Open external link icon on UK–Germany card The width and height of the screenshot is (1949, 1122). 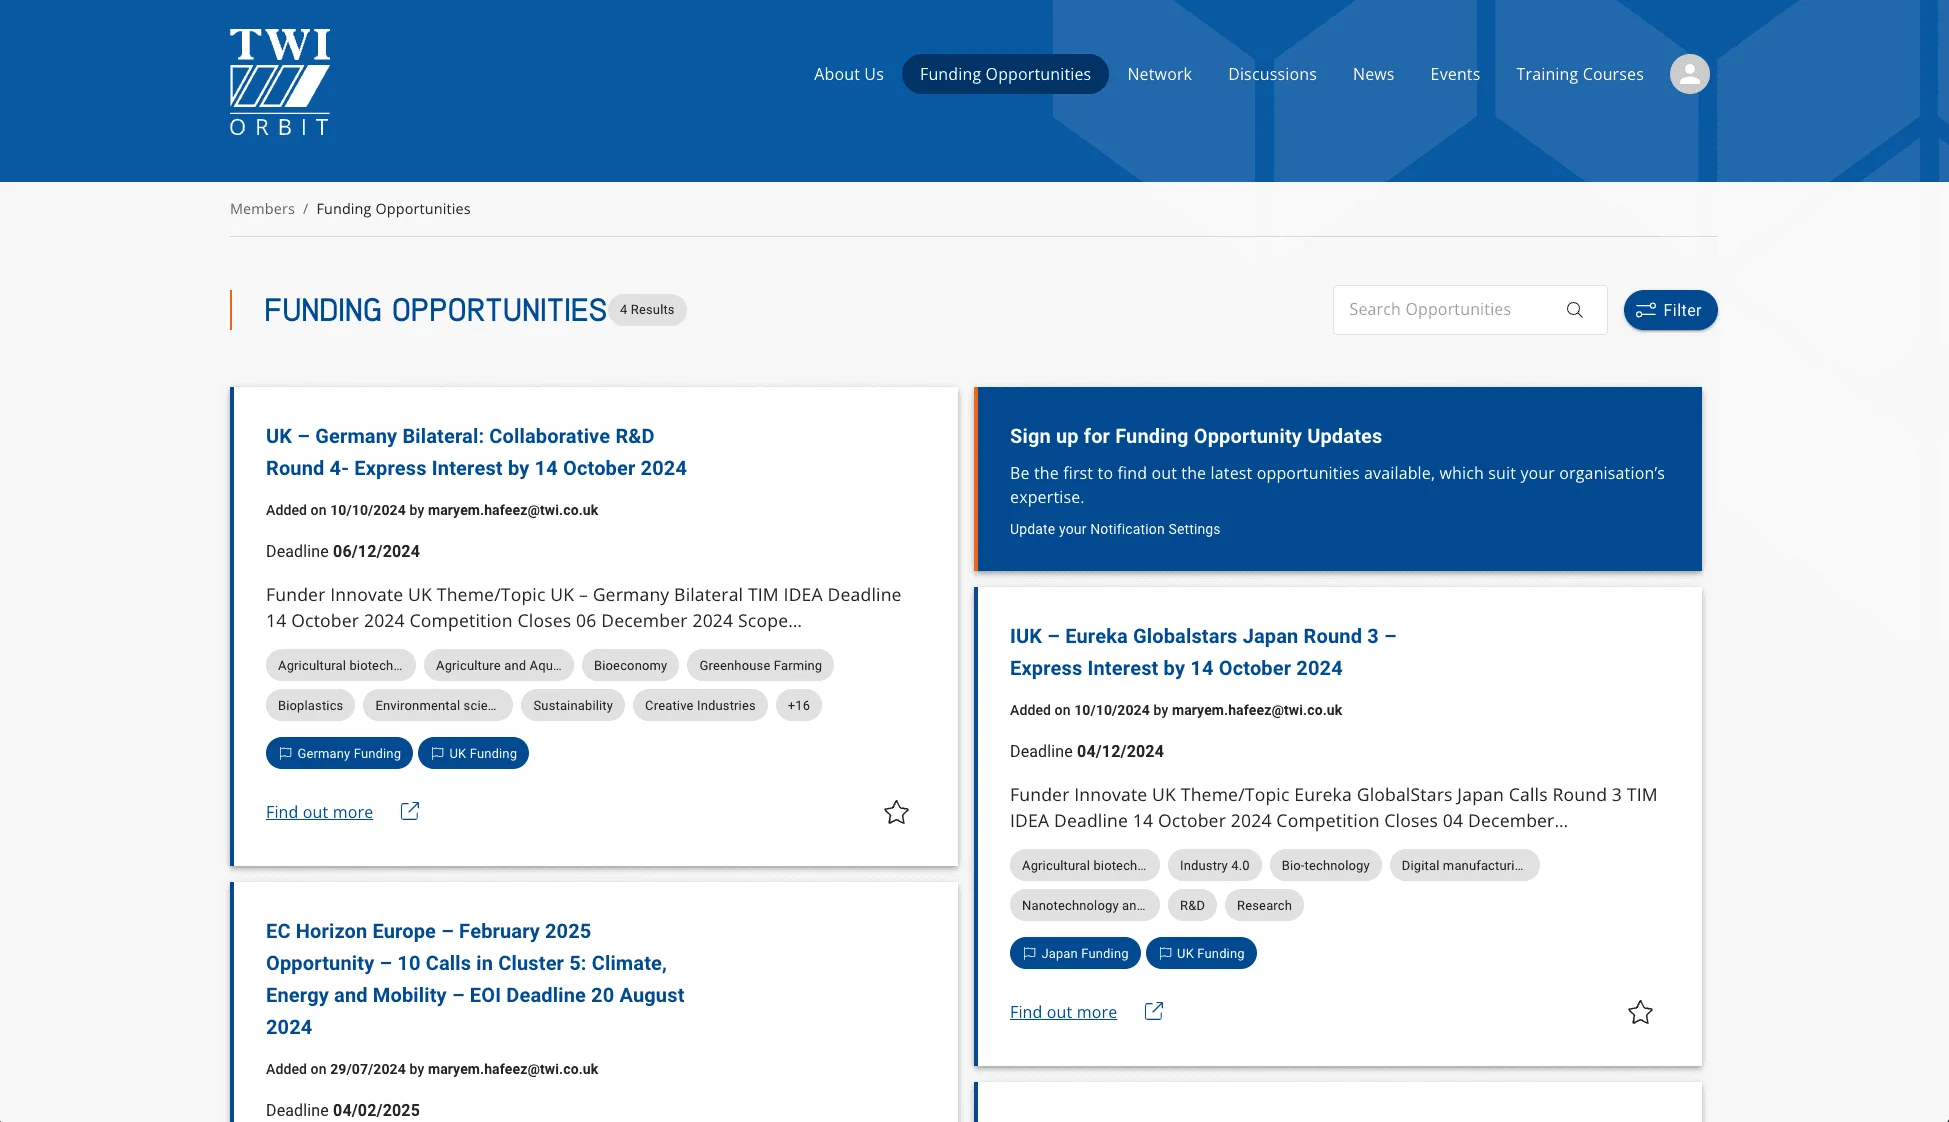(x=410, y=811)
